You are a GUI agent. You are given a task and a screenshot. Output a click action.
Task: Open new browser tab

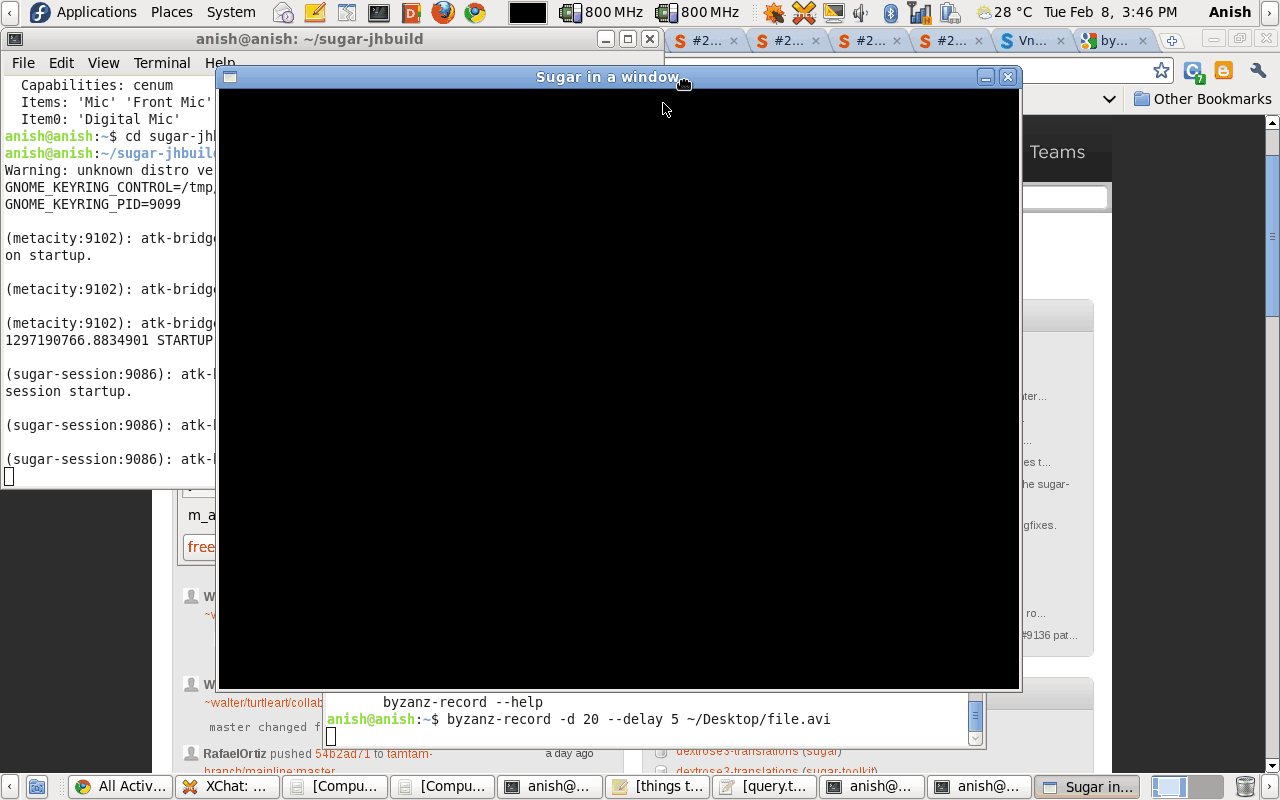[x=1172, y=41]
